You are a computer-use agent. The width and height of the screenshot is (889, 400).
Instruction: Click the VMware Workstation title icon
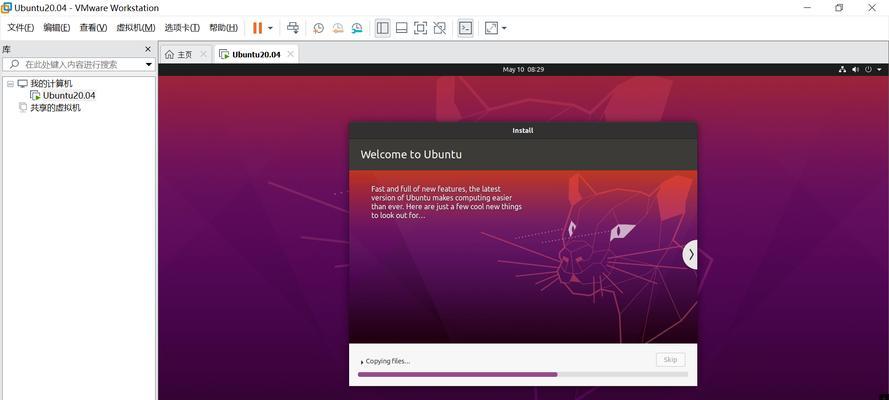pyautogui.click(x=6, y=8)
